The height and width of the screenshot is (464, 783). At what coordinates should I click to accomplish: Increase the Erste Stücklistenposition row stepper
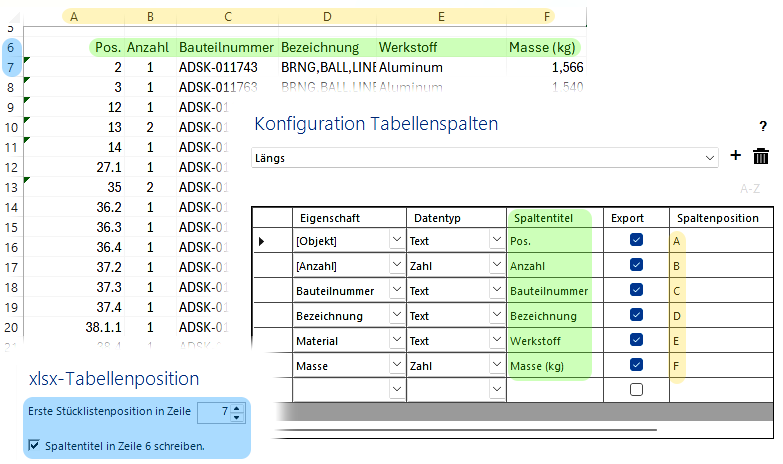pyautogui.click(x=237, y=407)
